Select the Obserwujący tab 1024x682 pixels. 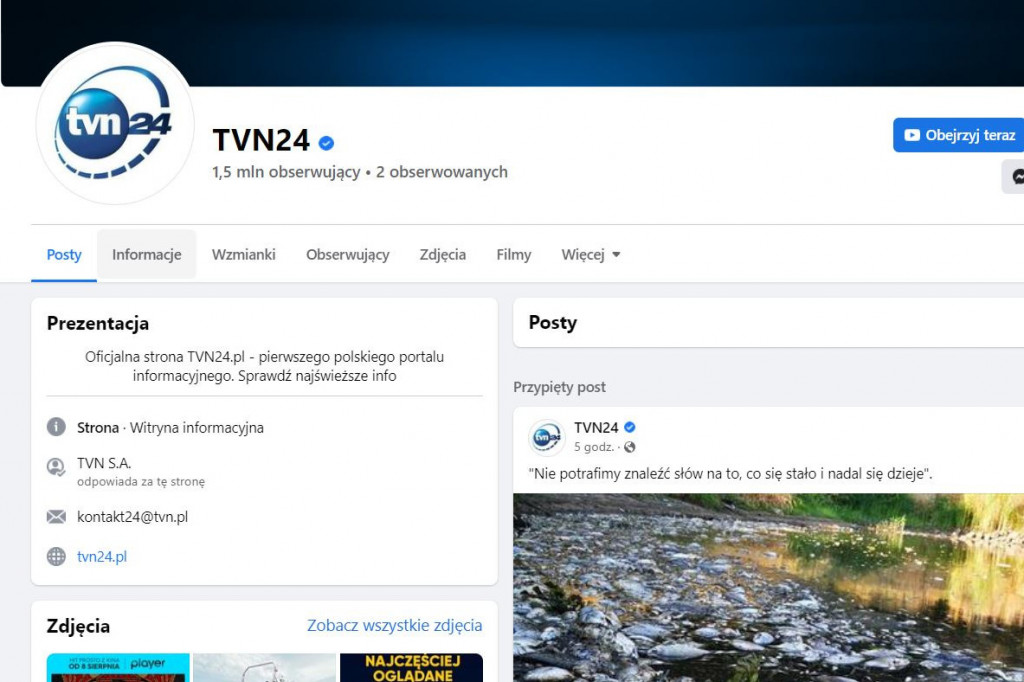tap(348, 255)
